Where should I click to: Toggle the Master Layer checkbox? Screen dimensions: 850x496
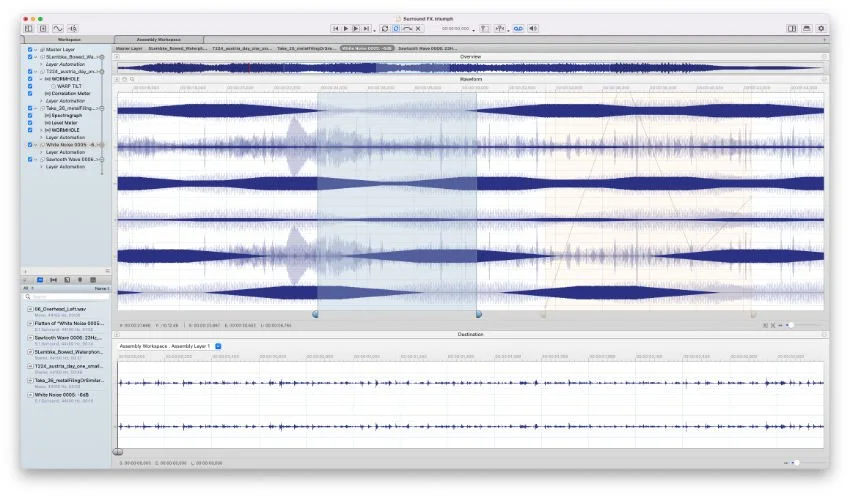coord(30,49)
